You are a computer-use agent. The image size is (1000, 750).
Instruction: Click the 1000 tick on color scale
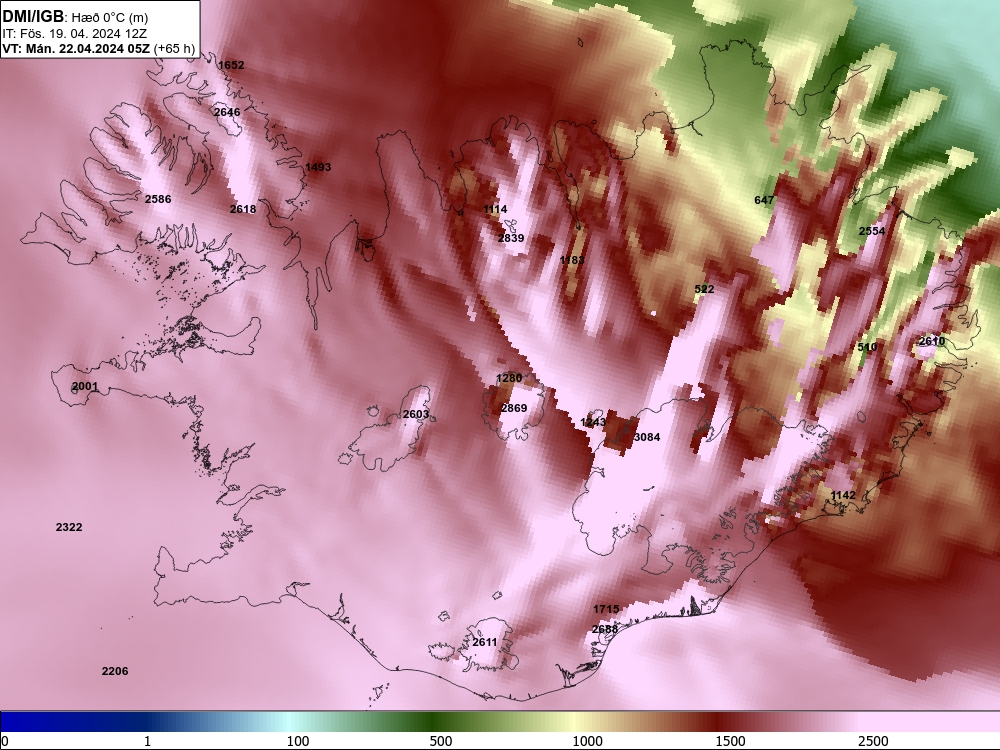(587, 741)
